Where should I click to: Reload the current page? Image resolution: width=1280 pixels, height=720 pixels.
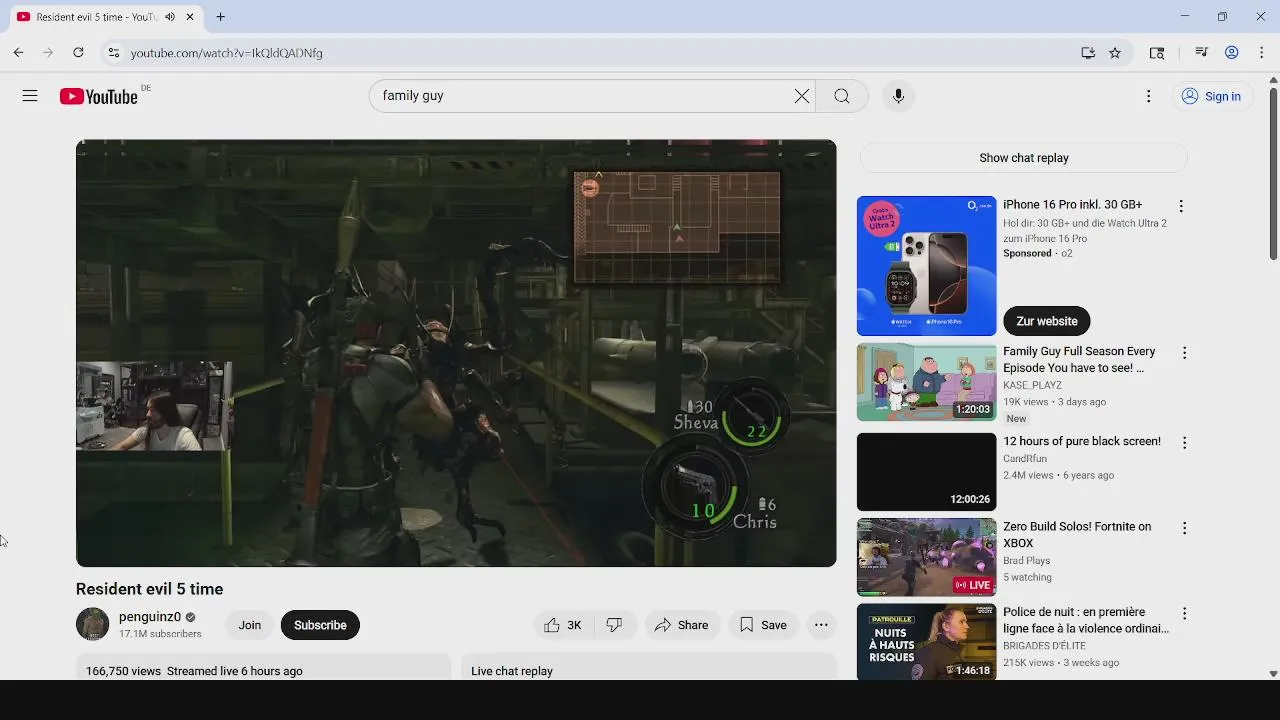78,53
